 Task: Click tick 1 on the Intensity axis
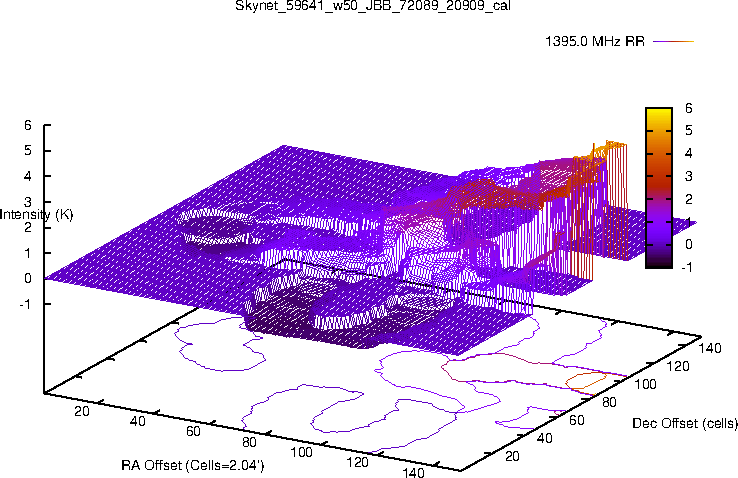[28, 253]
